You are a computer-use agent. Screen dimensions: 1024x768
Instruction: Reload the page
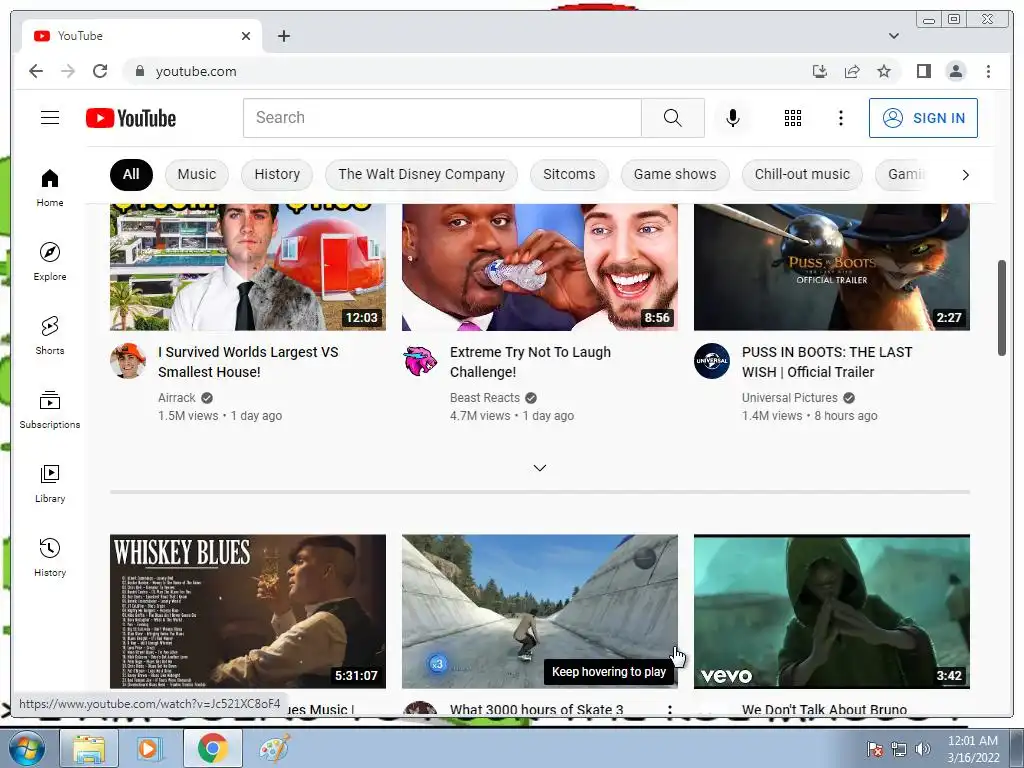tap(100, 71)
